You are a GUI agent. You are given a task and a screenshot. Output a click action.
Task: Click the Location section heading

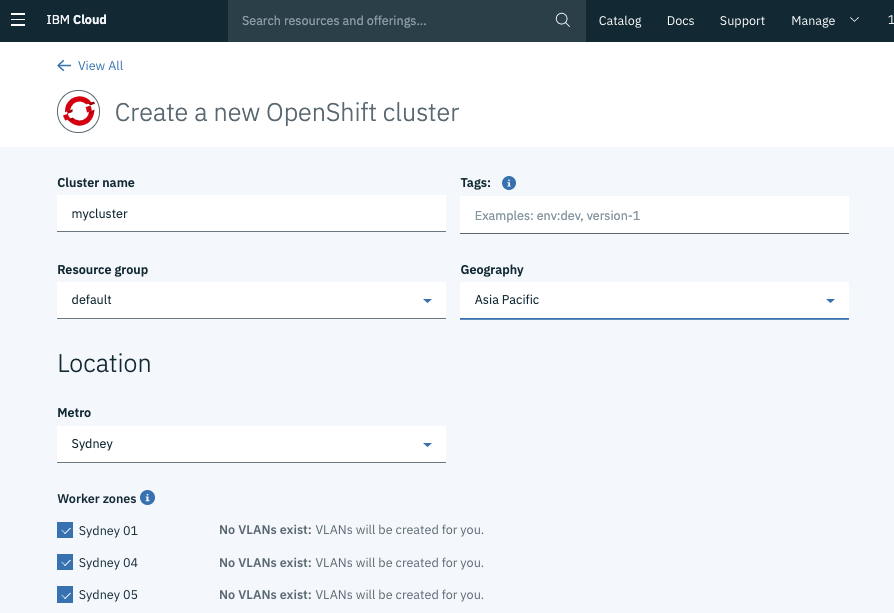click(x=104, y=364)
